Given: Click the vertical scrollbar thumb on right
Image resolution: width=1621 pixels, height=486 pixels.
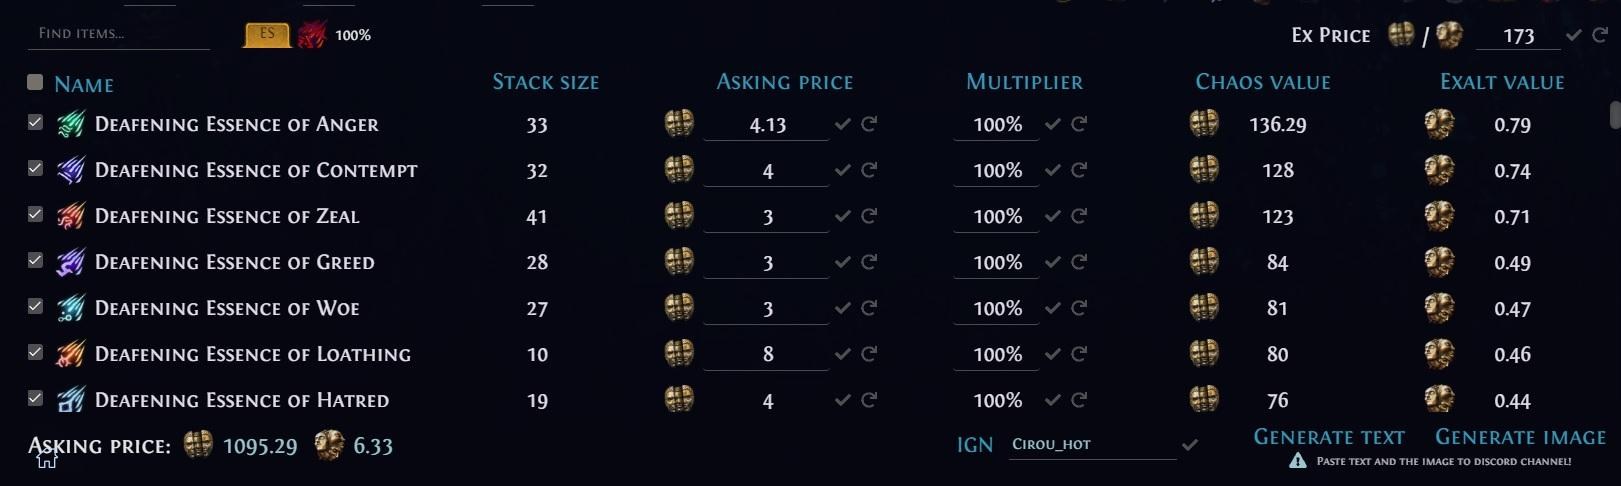Looking at the screenshot, I should (1615, 114).
